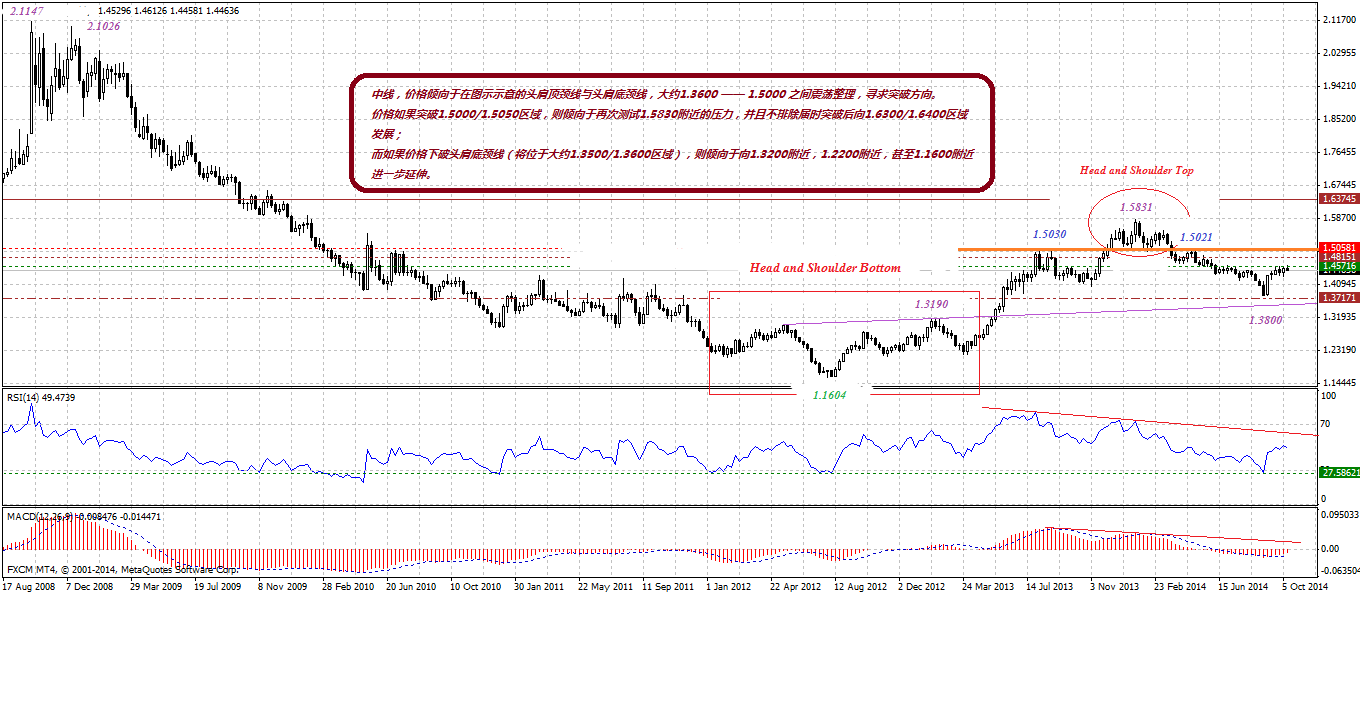The height and width of the screenshot is (720, 1360).
Task: Select the red Chinese analysis comment box
Action: click(x=673, y=132)
